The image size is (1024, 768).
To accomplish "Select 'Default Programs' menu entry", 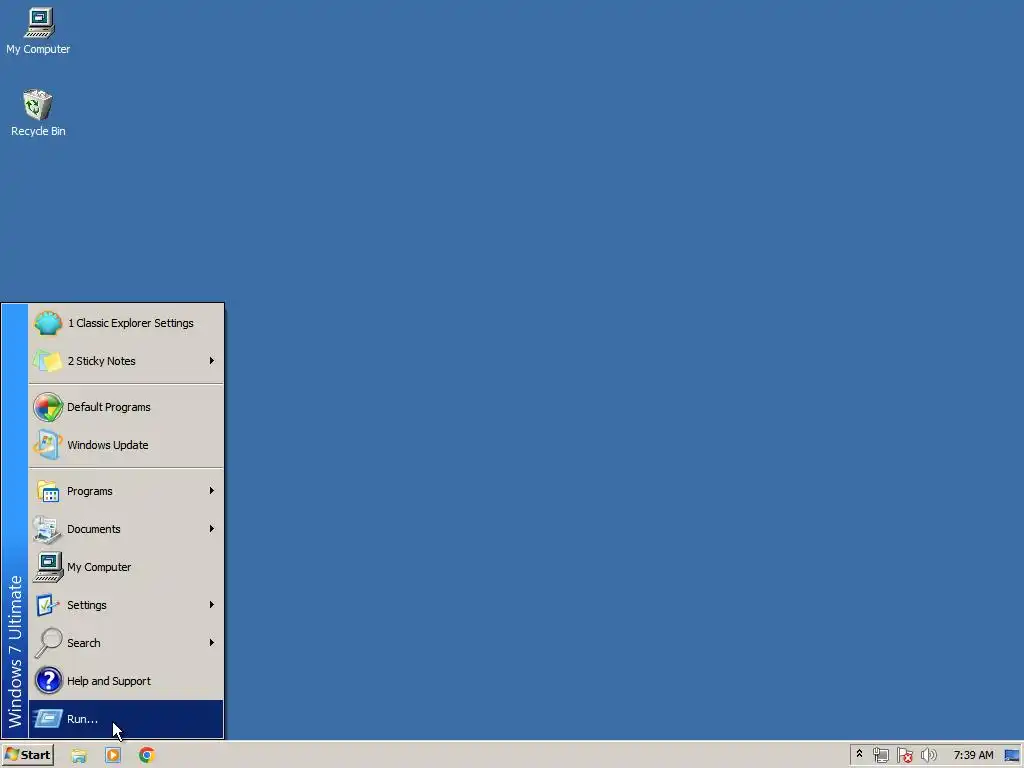I will click(x=126, y=407).
